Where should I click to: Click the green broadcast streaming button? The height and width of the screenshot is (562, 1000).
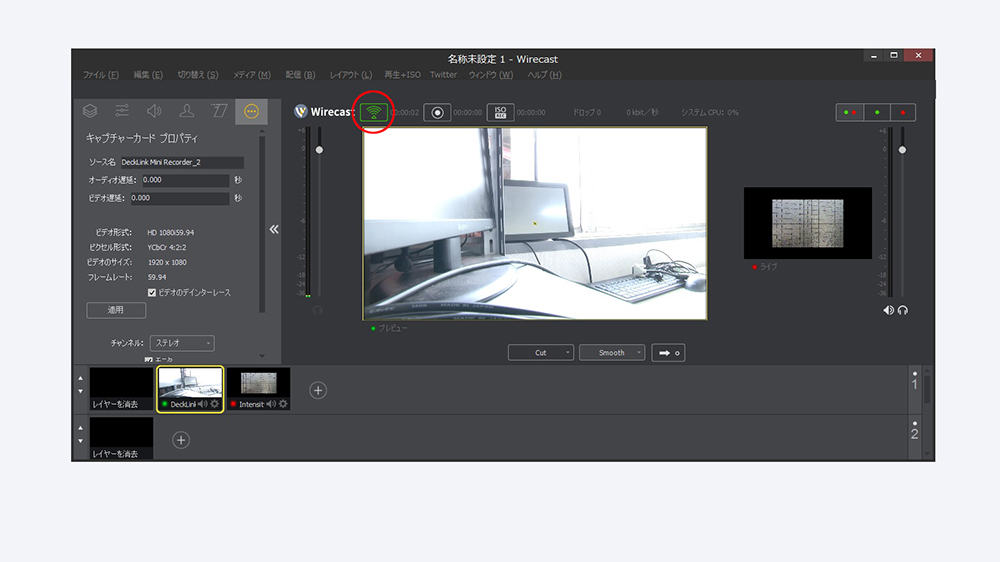point(375,112)
